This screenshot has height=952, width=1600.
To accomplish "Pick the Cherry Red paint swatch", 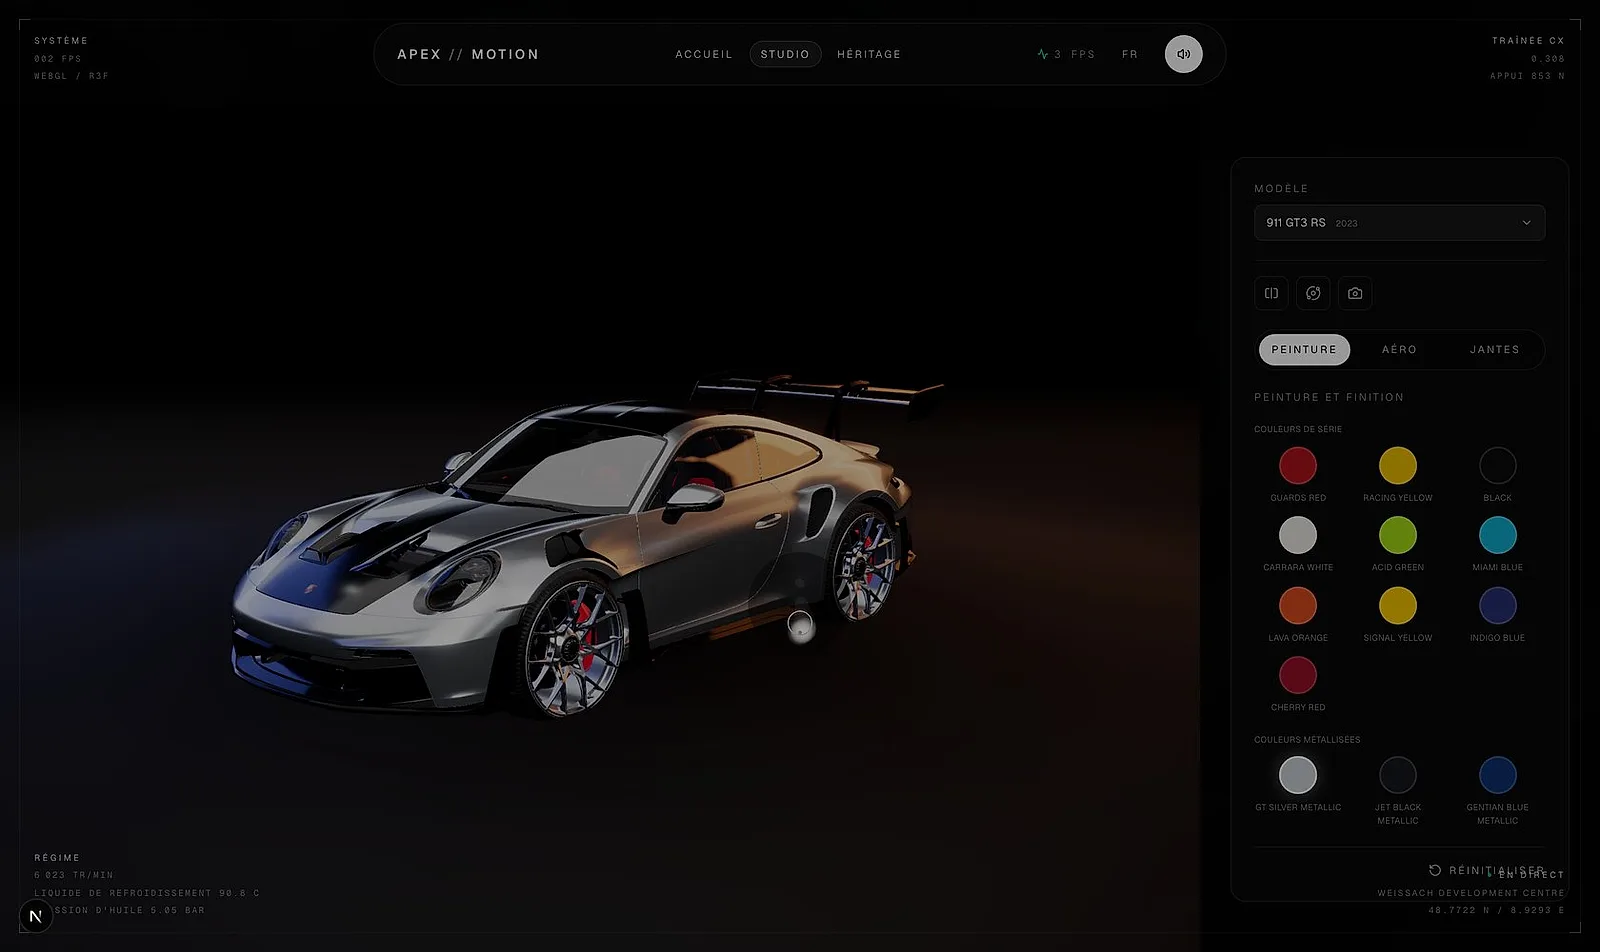I will point(1298,676).
